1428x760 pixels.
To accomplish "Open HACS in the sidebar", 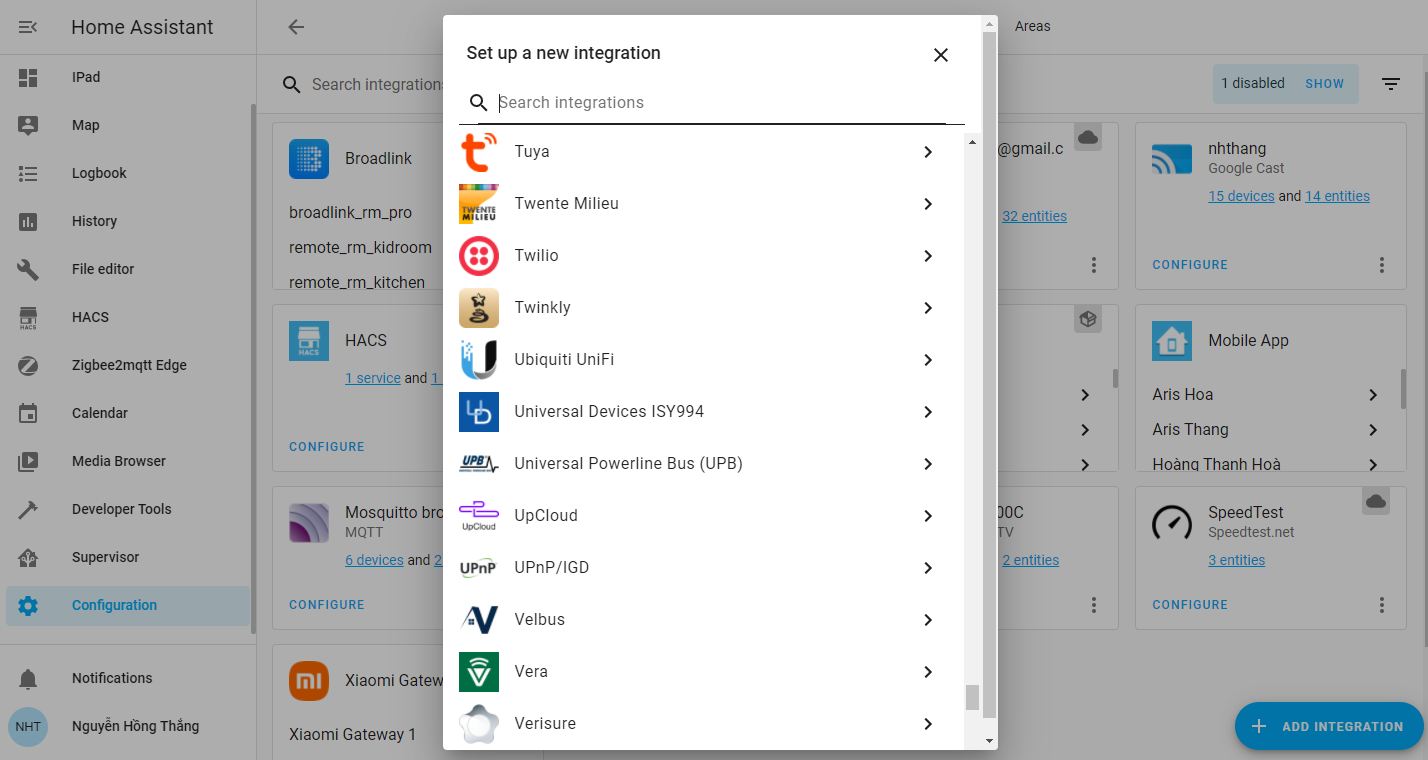I will (90, 317).
